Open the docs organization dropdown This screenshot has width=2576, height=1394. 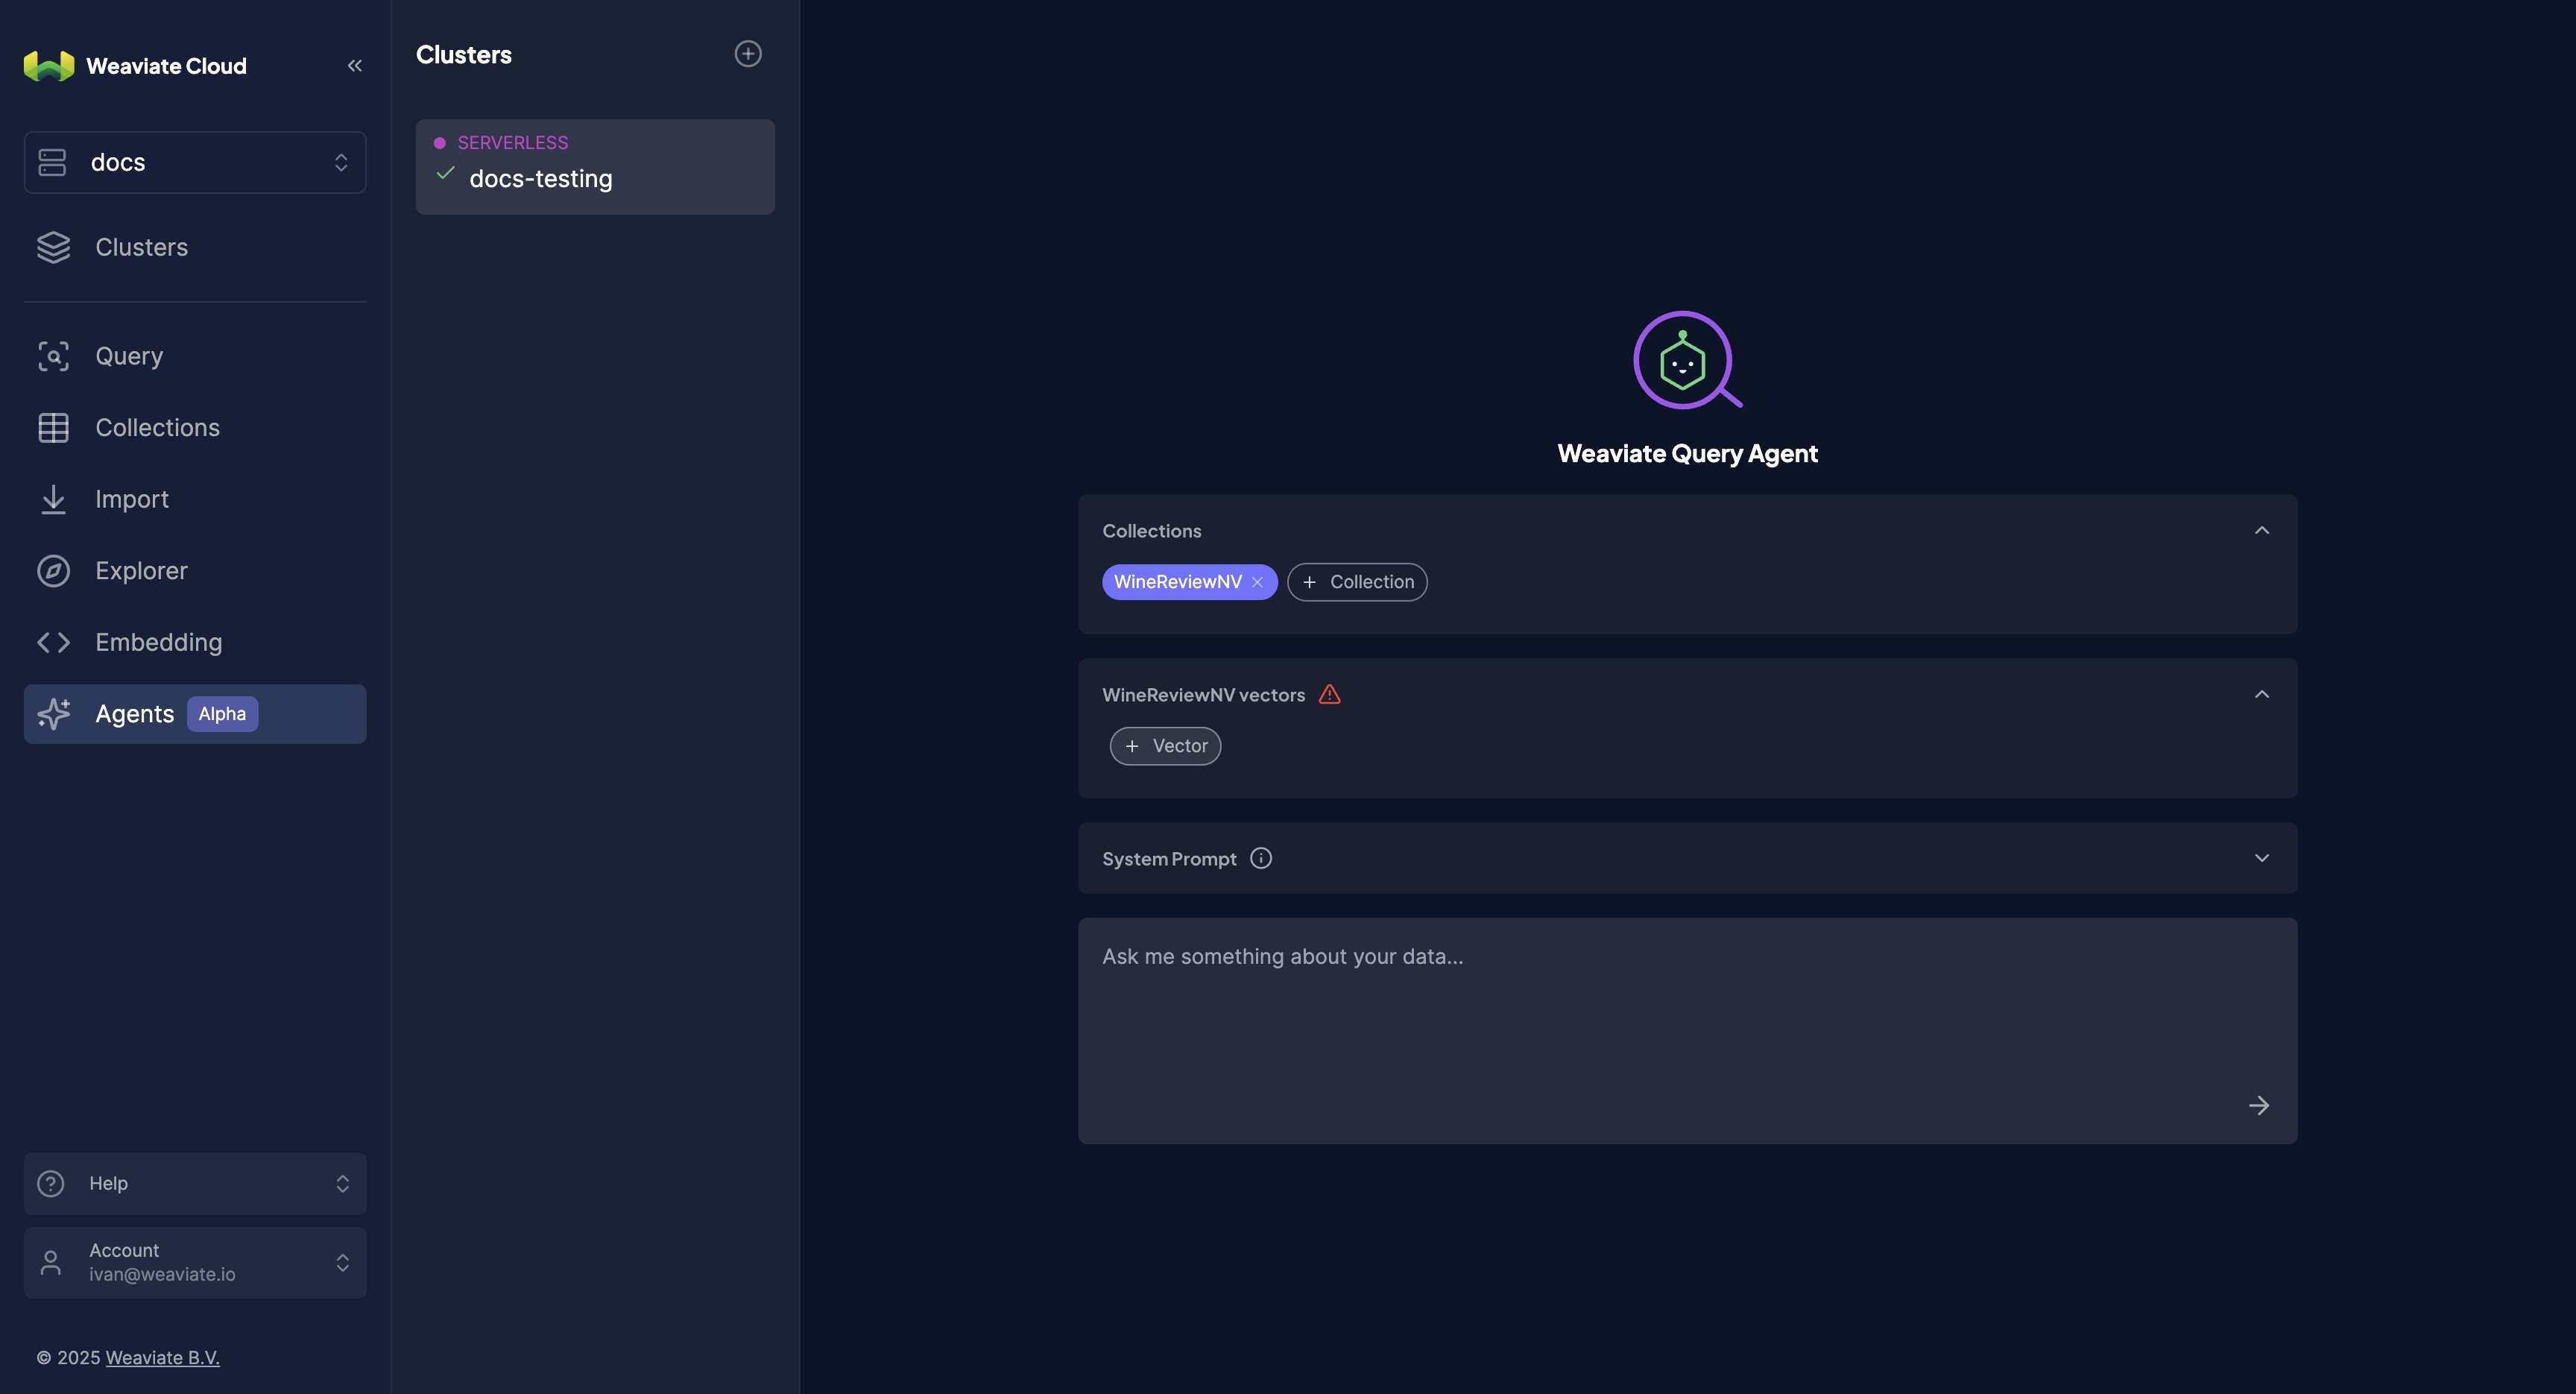[195, 162]
